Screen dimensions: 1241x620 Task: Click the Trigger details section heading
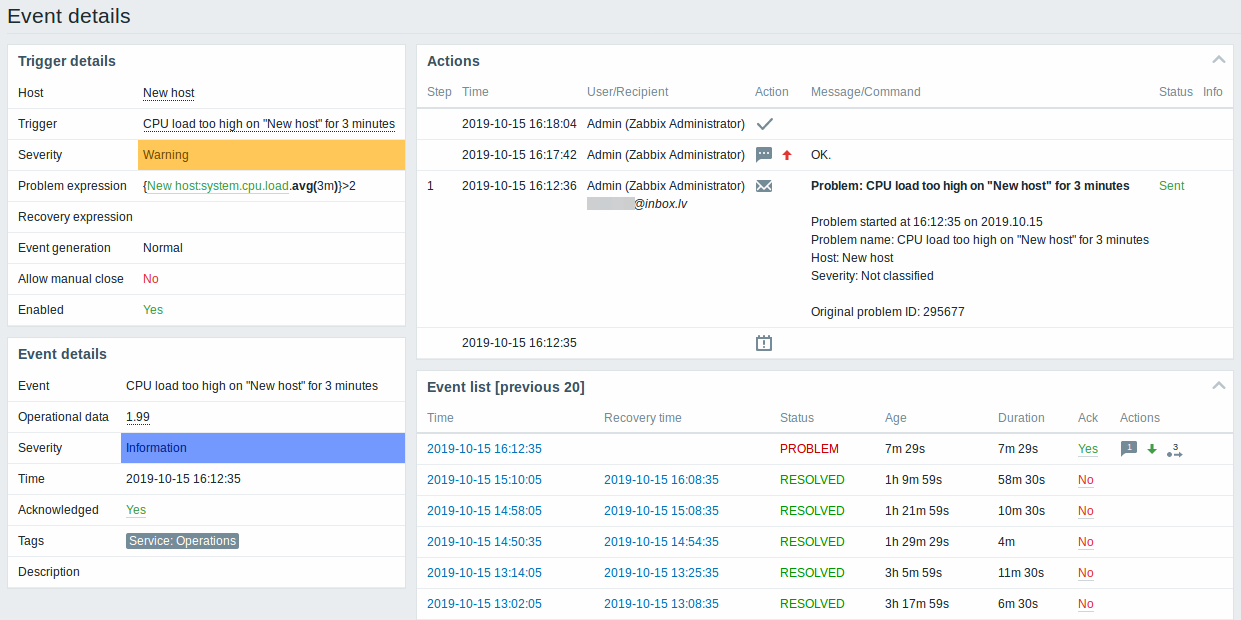67,61
